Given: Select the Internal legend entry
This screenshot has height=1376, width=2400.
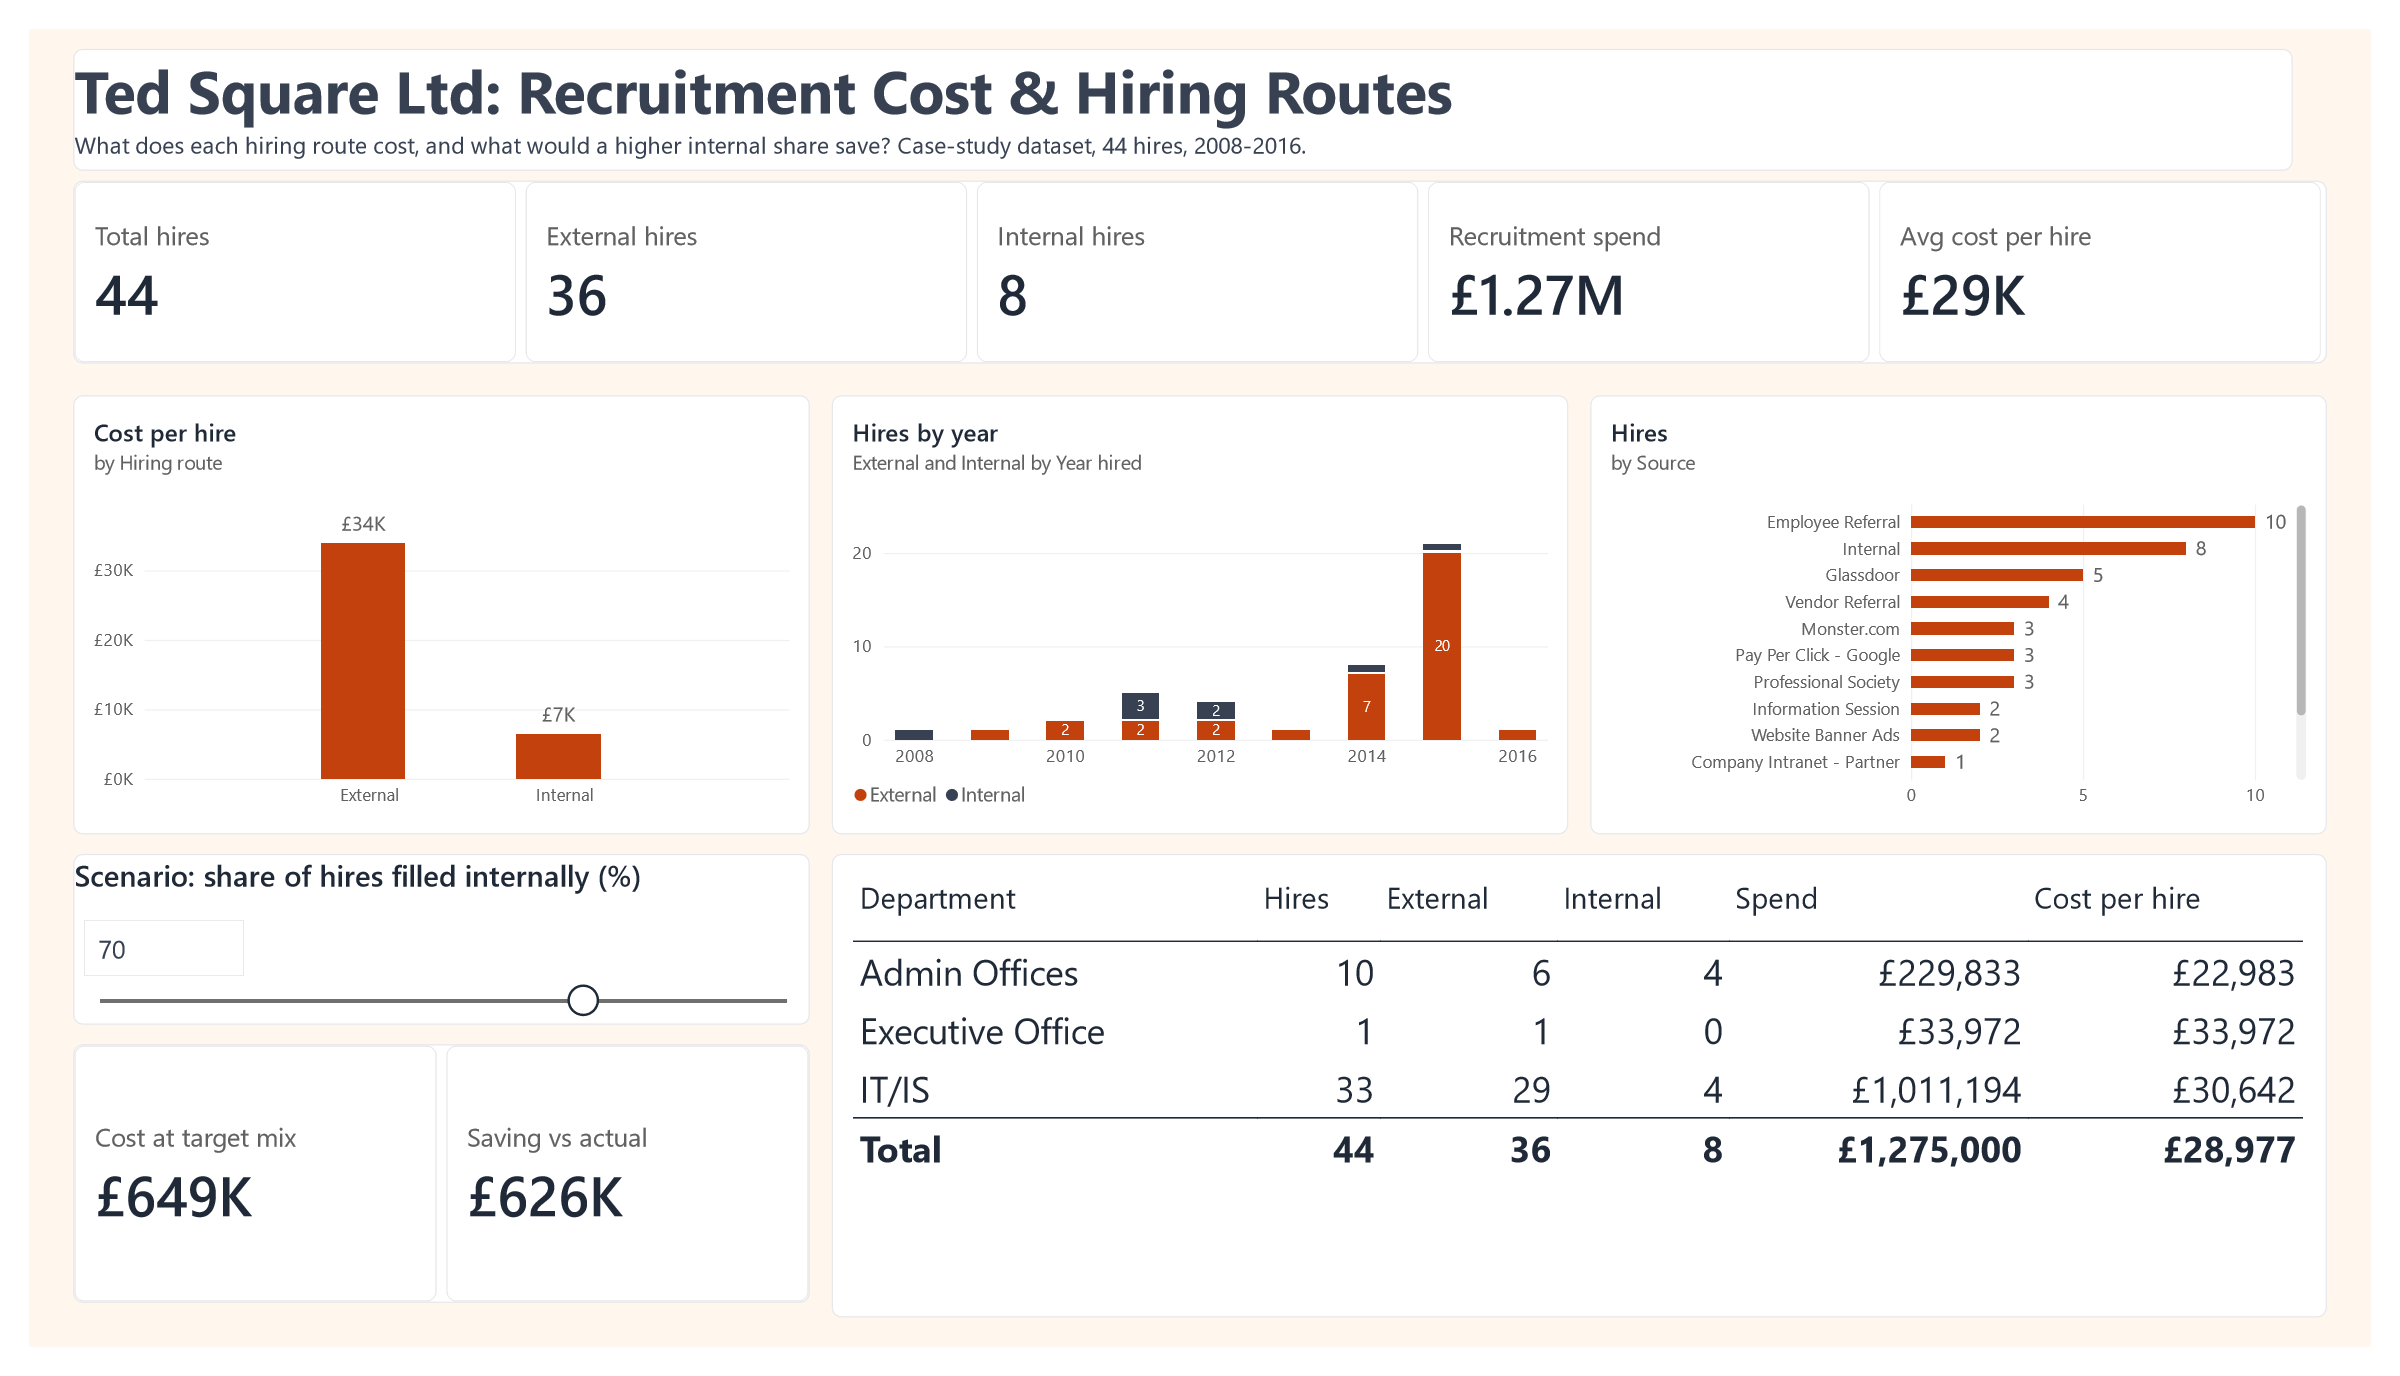Looking at the screenshot, I should [985, 795].
